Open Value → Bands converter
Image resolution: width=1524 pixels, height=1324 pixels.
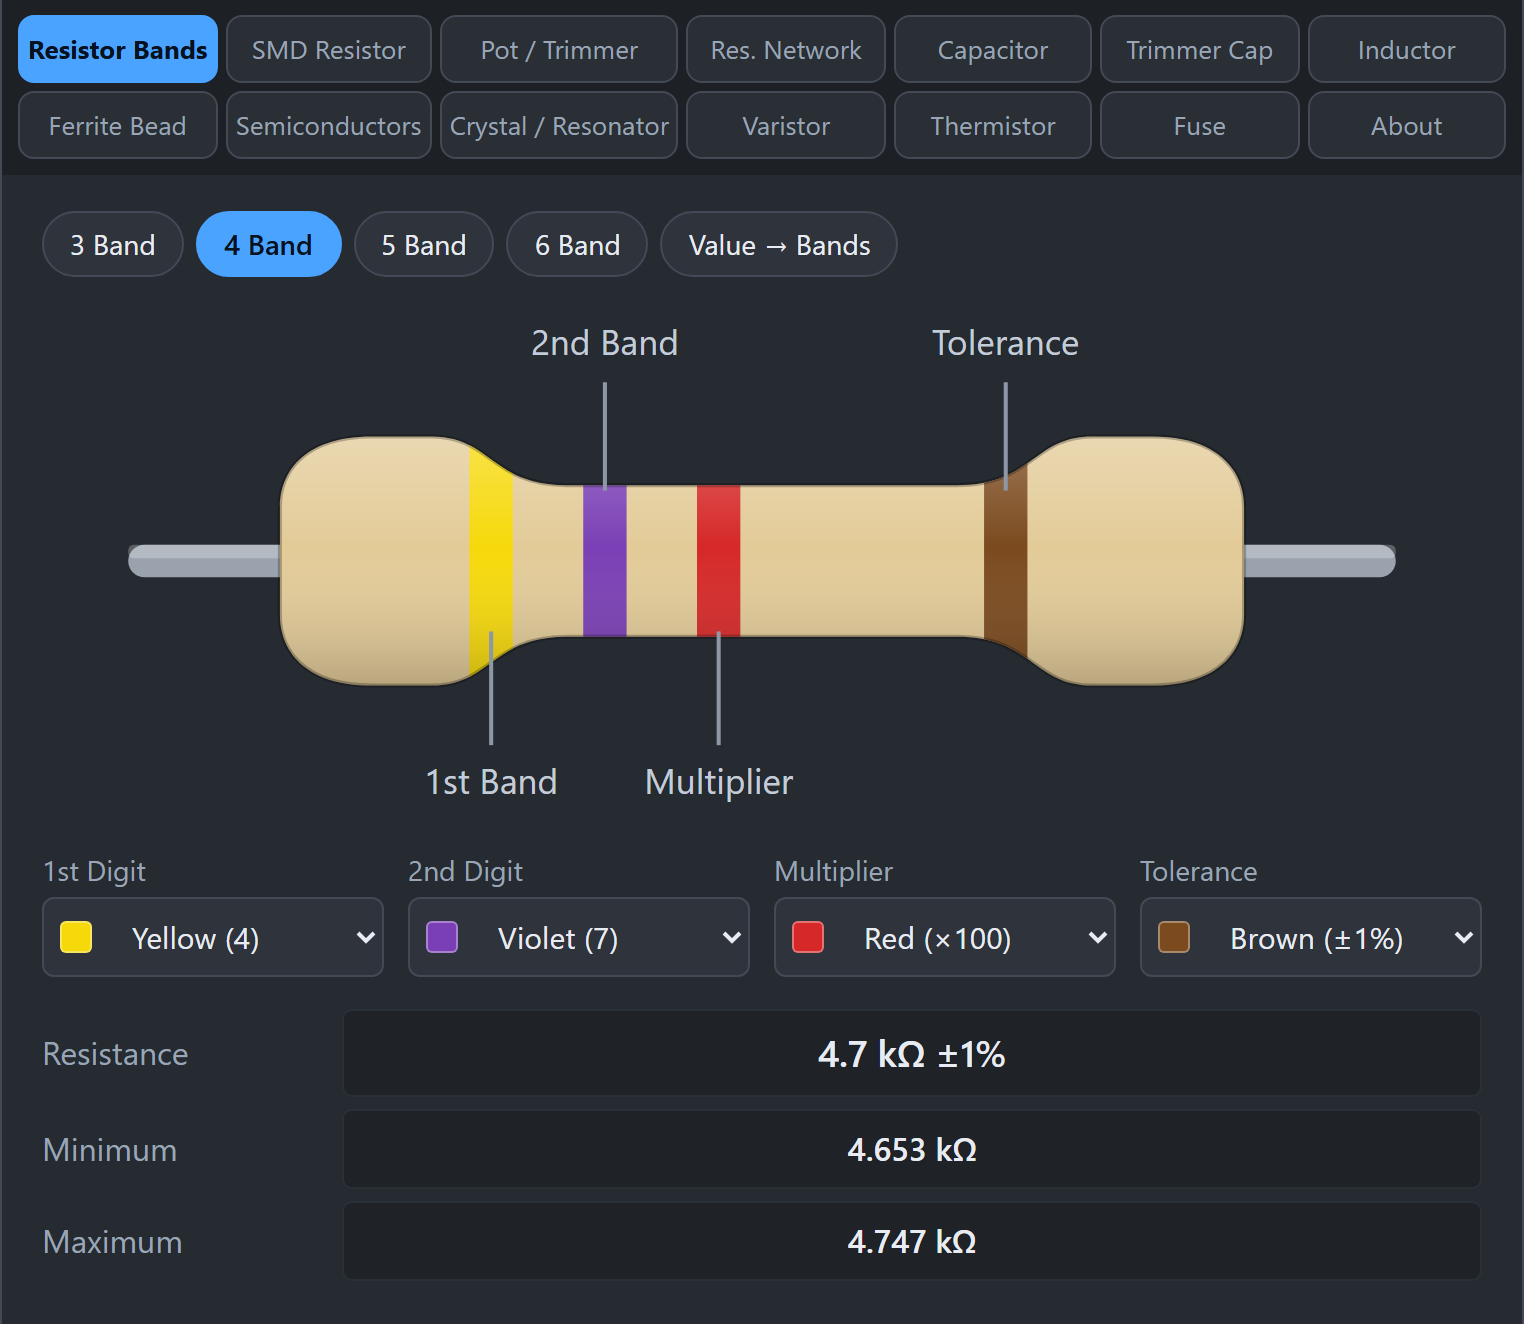coord(779,244)
